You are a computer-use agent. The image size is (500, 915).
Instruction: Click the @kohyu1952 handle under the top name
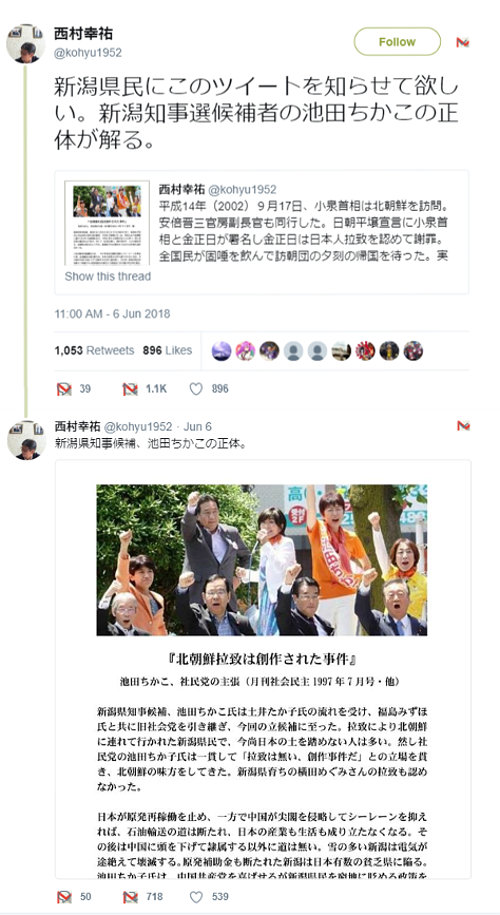click(88, 53)
